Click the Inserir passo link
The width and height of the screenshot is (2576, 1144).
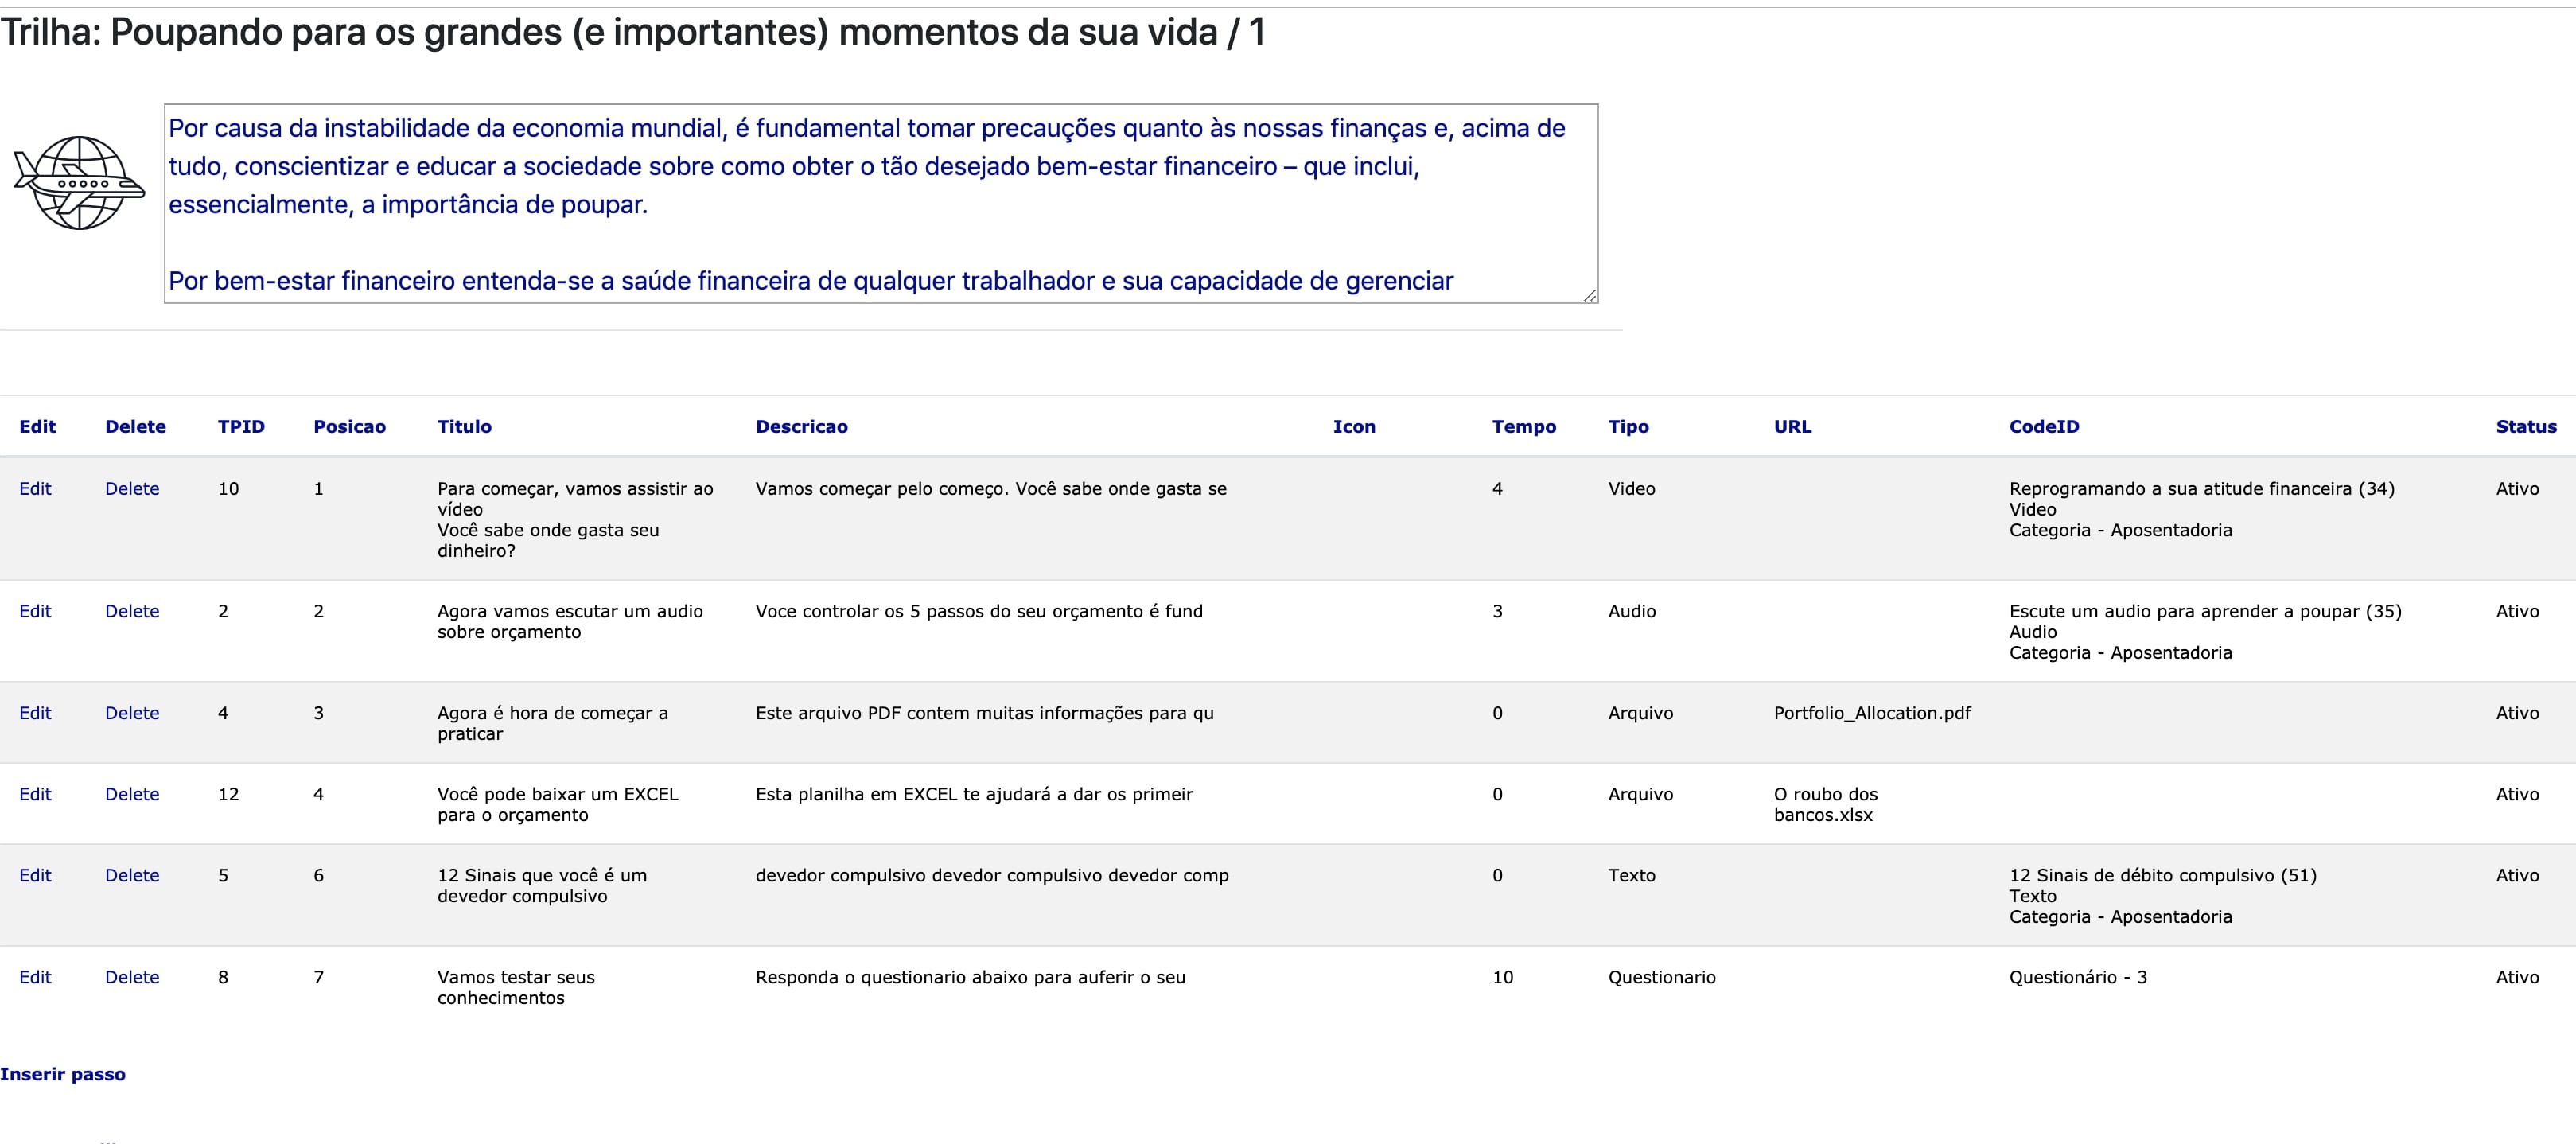click(x=63, y=1074)
